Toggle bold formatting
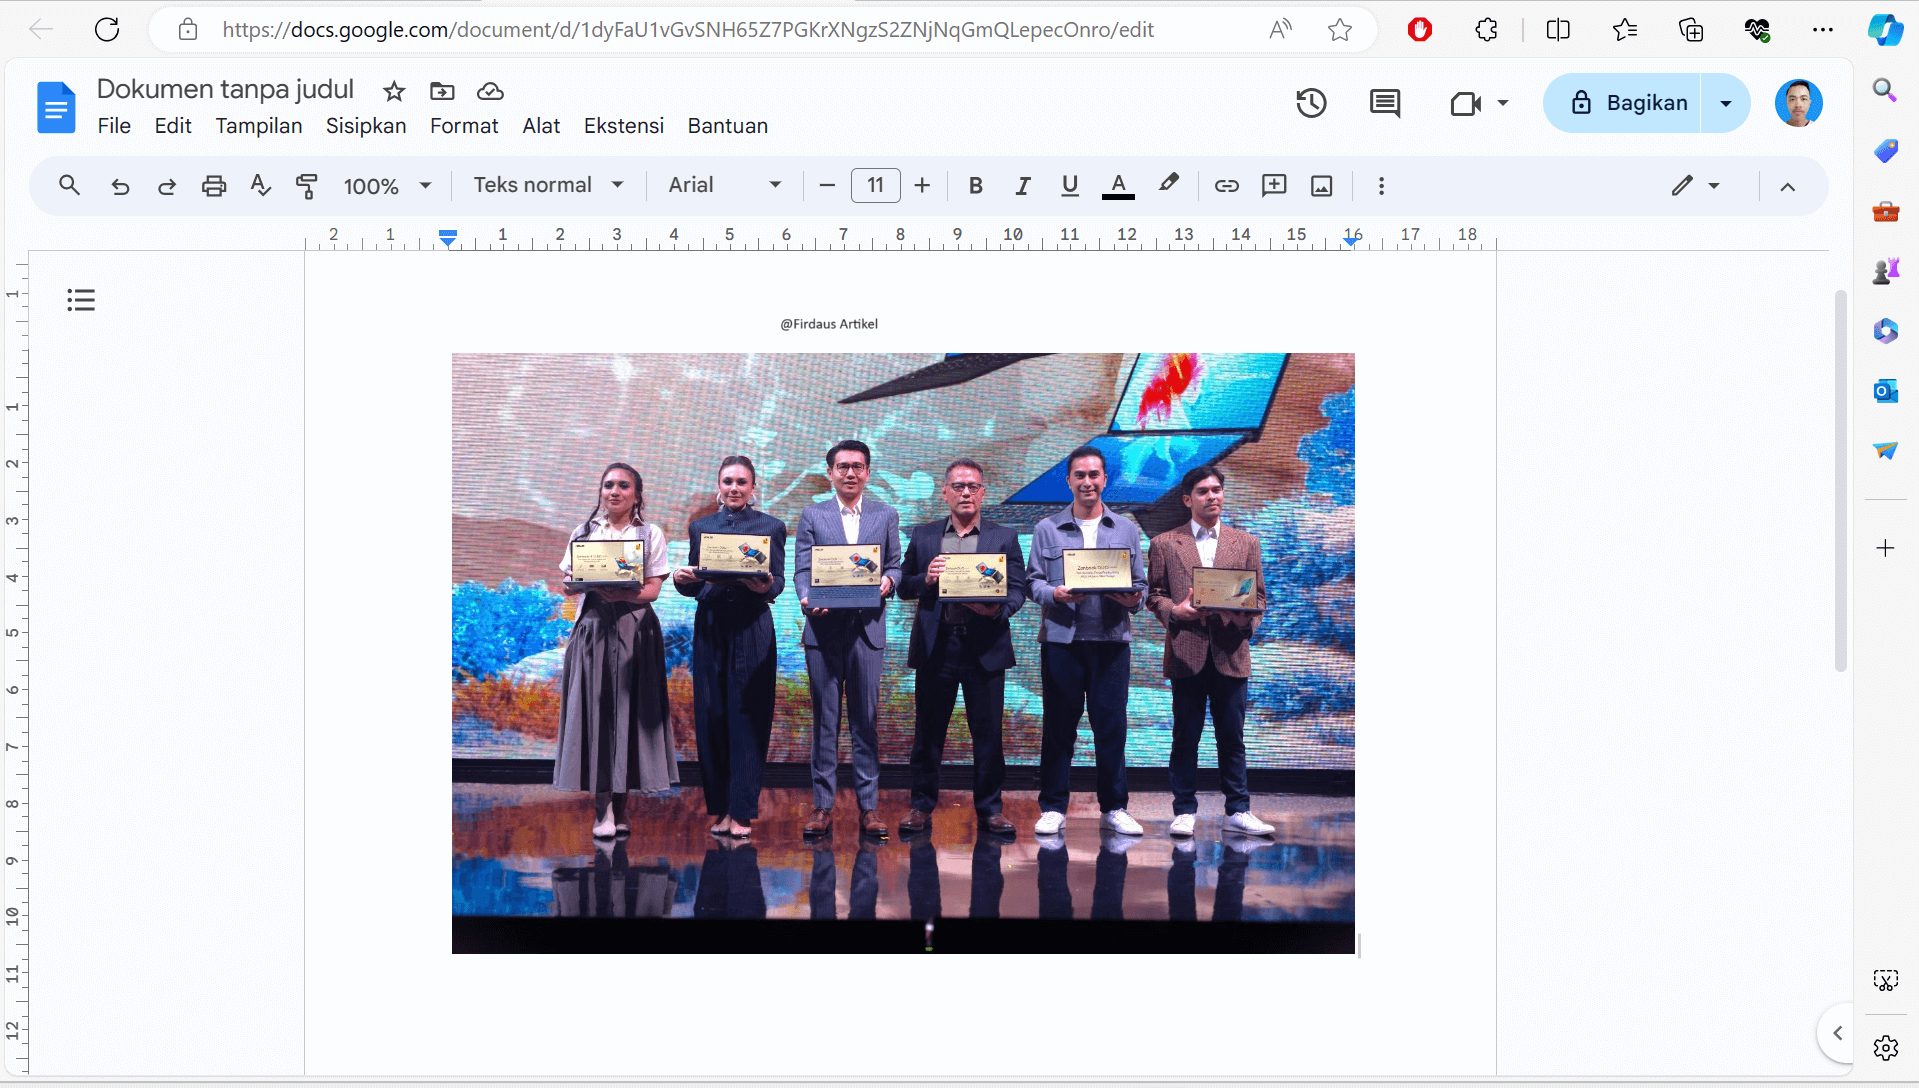This screenshot has width=1919, height=1088. pos(975,185)
